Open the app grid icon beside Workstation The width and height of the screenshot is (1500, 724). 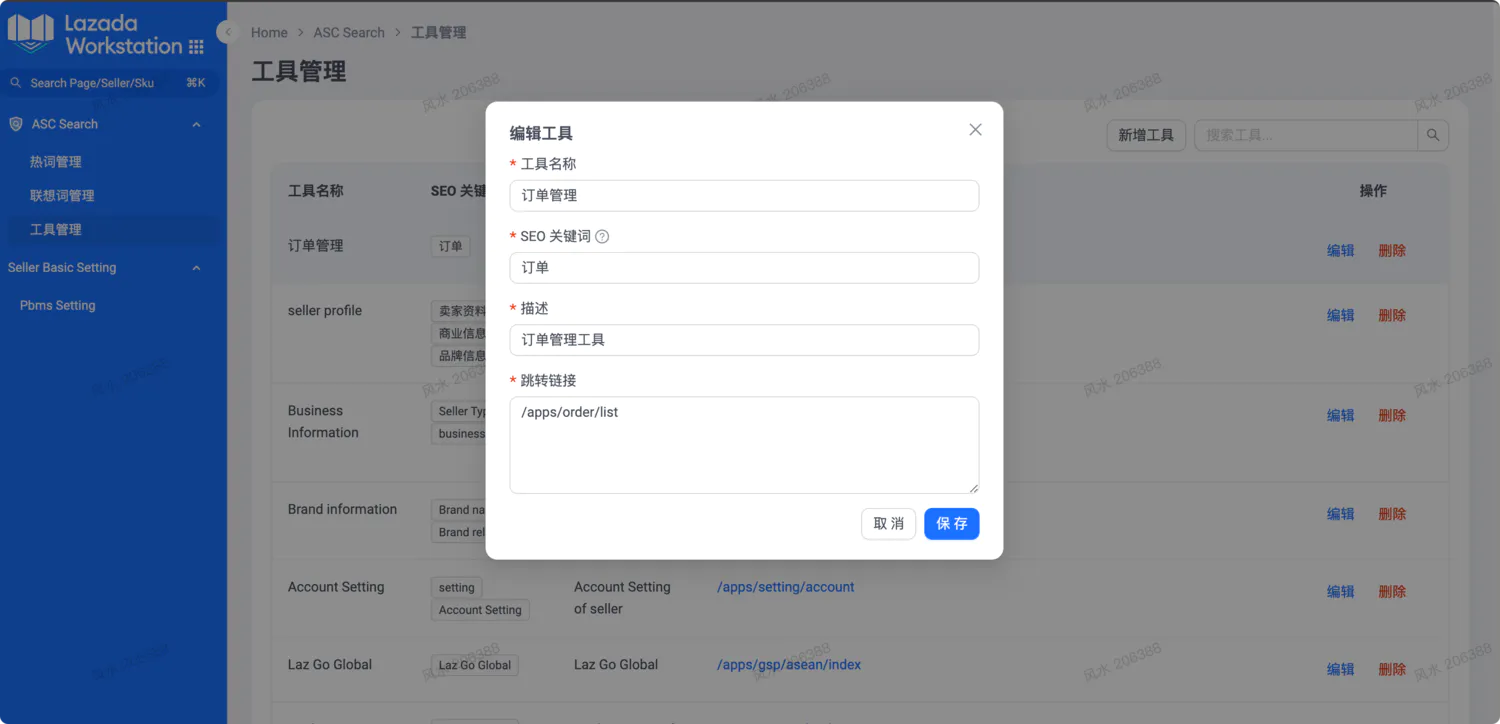pos(196,47)
